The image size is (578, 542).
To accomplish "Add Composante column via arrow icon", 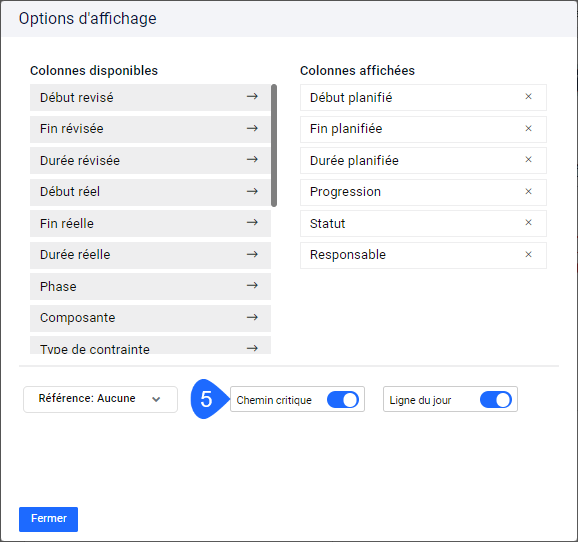I will point(252,317).
